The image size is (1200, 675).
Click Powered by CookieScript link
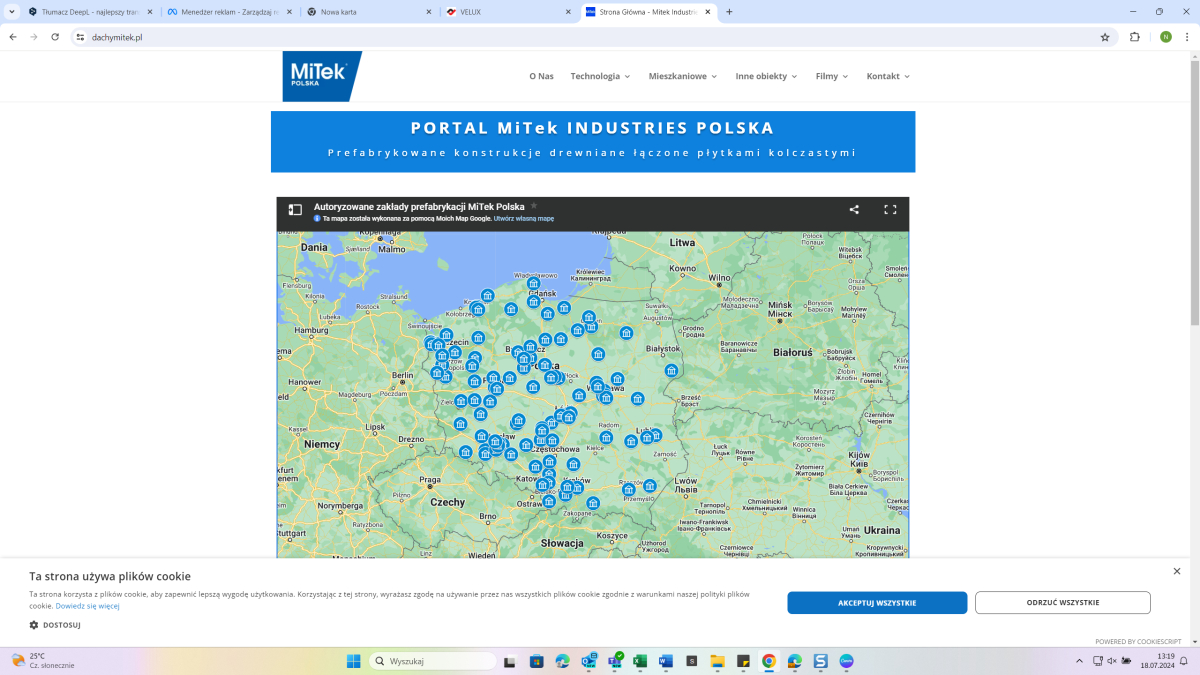pos(1138,642)
